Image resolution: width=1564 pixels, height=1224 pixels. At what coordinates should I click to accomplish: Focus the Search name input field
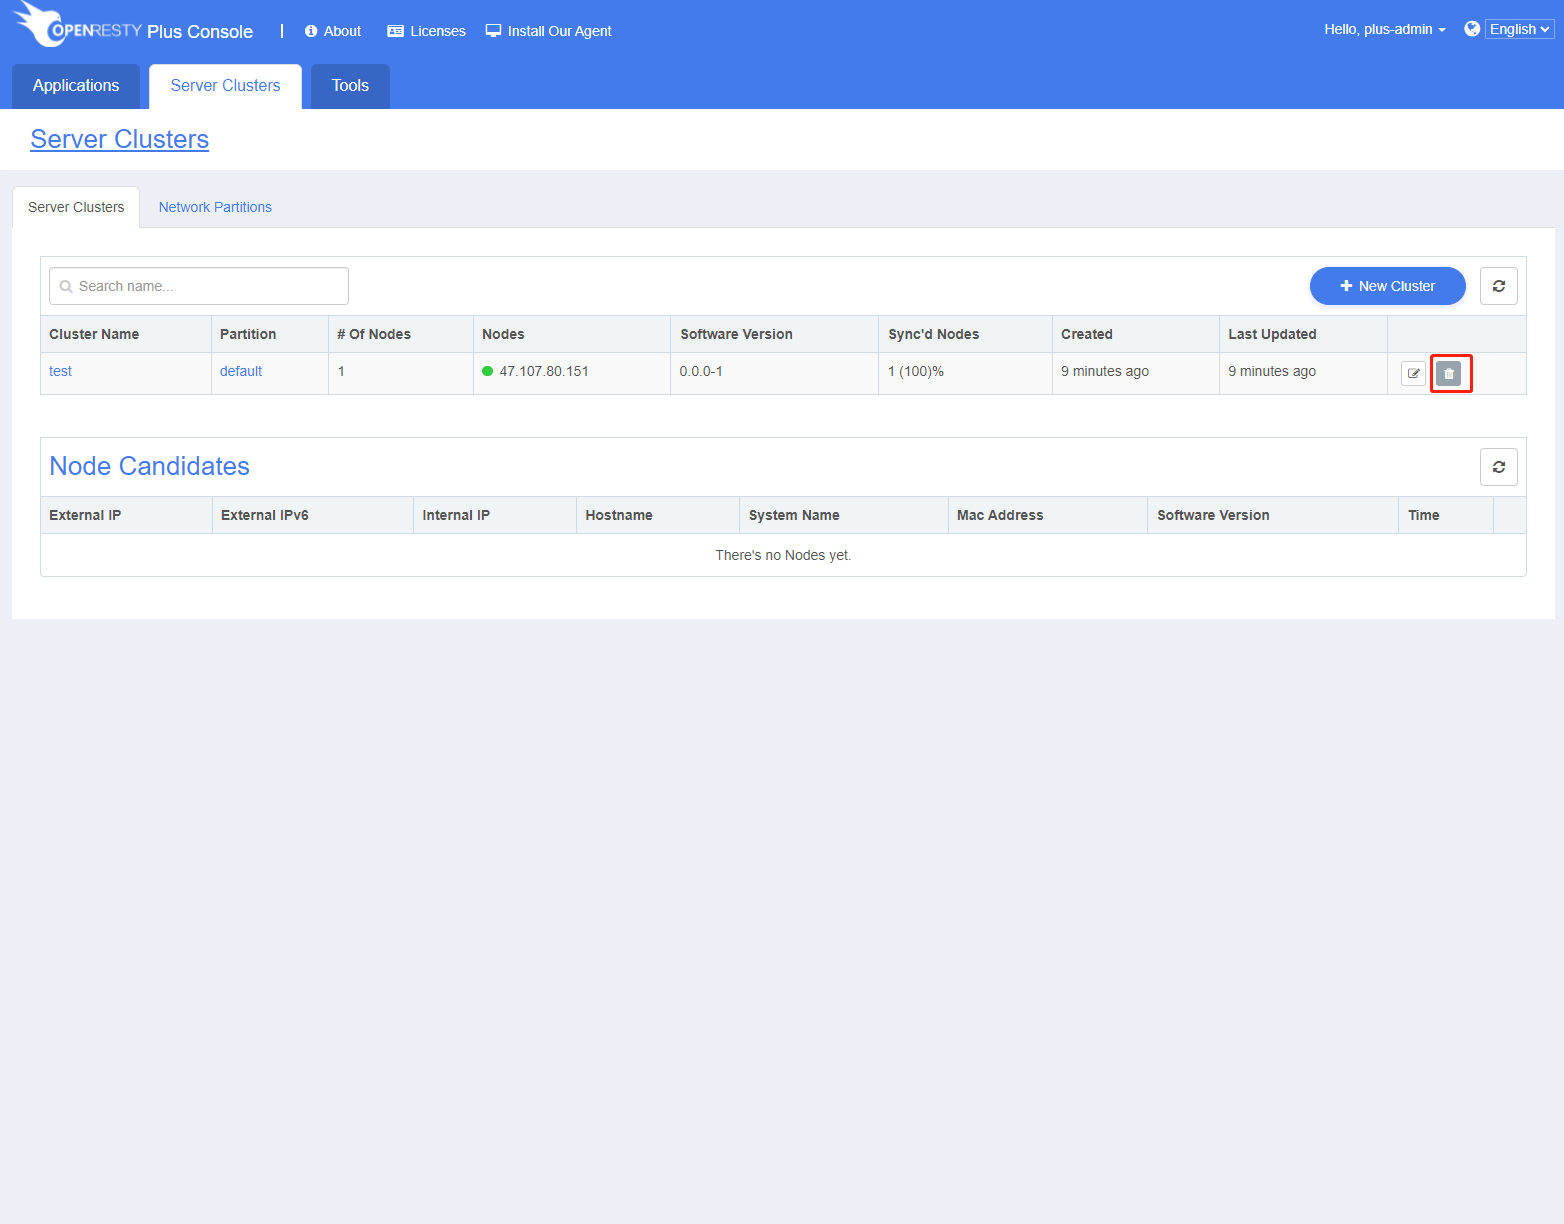pos(199,286)
